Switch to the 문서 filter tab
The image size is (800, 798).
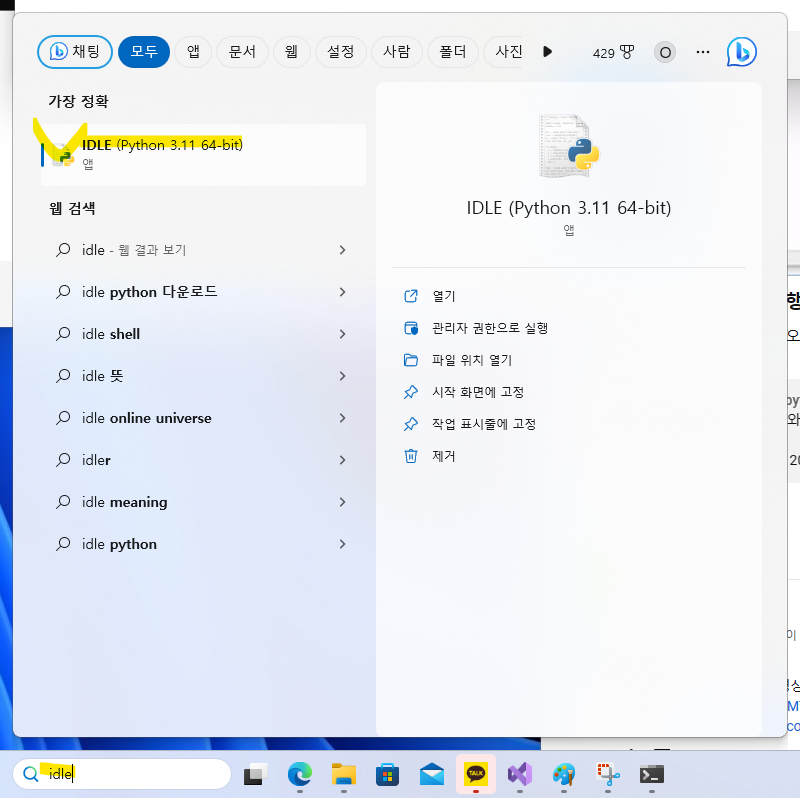coord(242,52)
